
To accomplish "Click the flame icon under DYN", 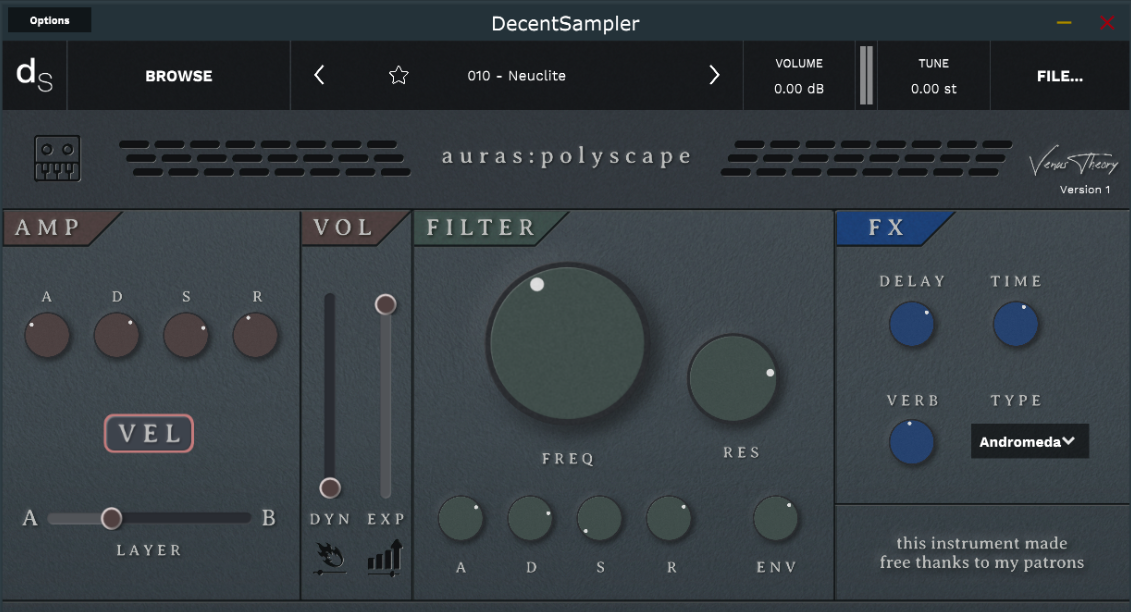I will [x=330, y=559].
